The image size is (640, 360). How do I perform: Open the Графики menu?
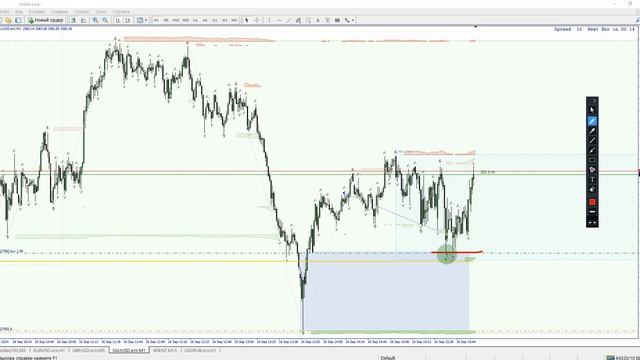(x=59, y=12)
